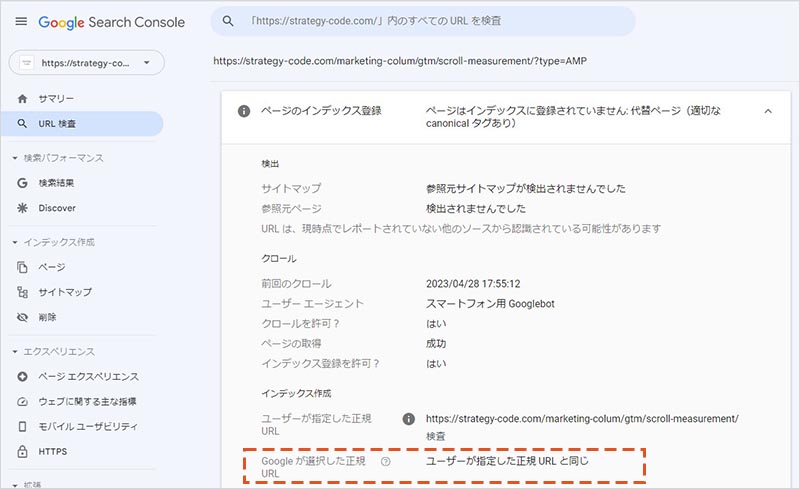Click the Google G icon for 検索結果

pos(23,183)
